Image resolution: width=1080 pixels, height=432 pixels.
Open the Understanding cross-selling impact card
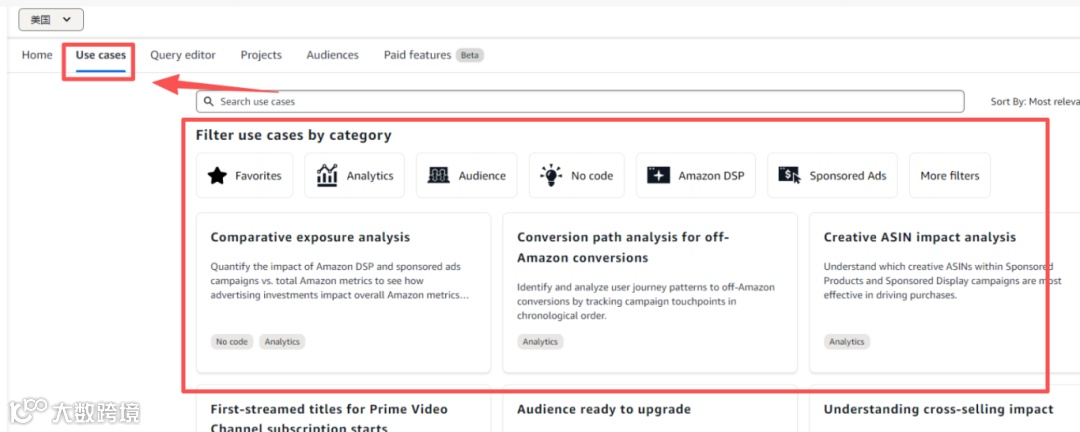(x=944, y=409)
